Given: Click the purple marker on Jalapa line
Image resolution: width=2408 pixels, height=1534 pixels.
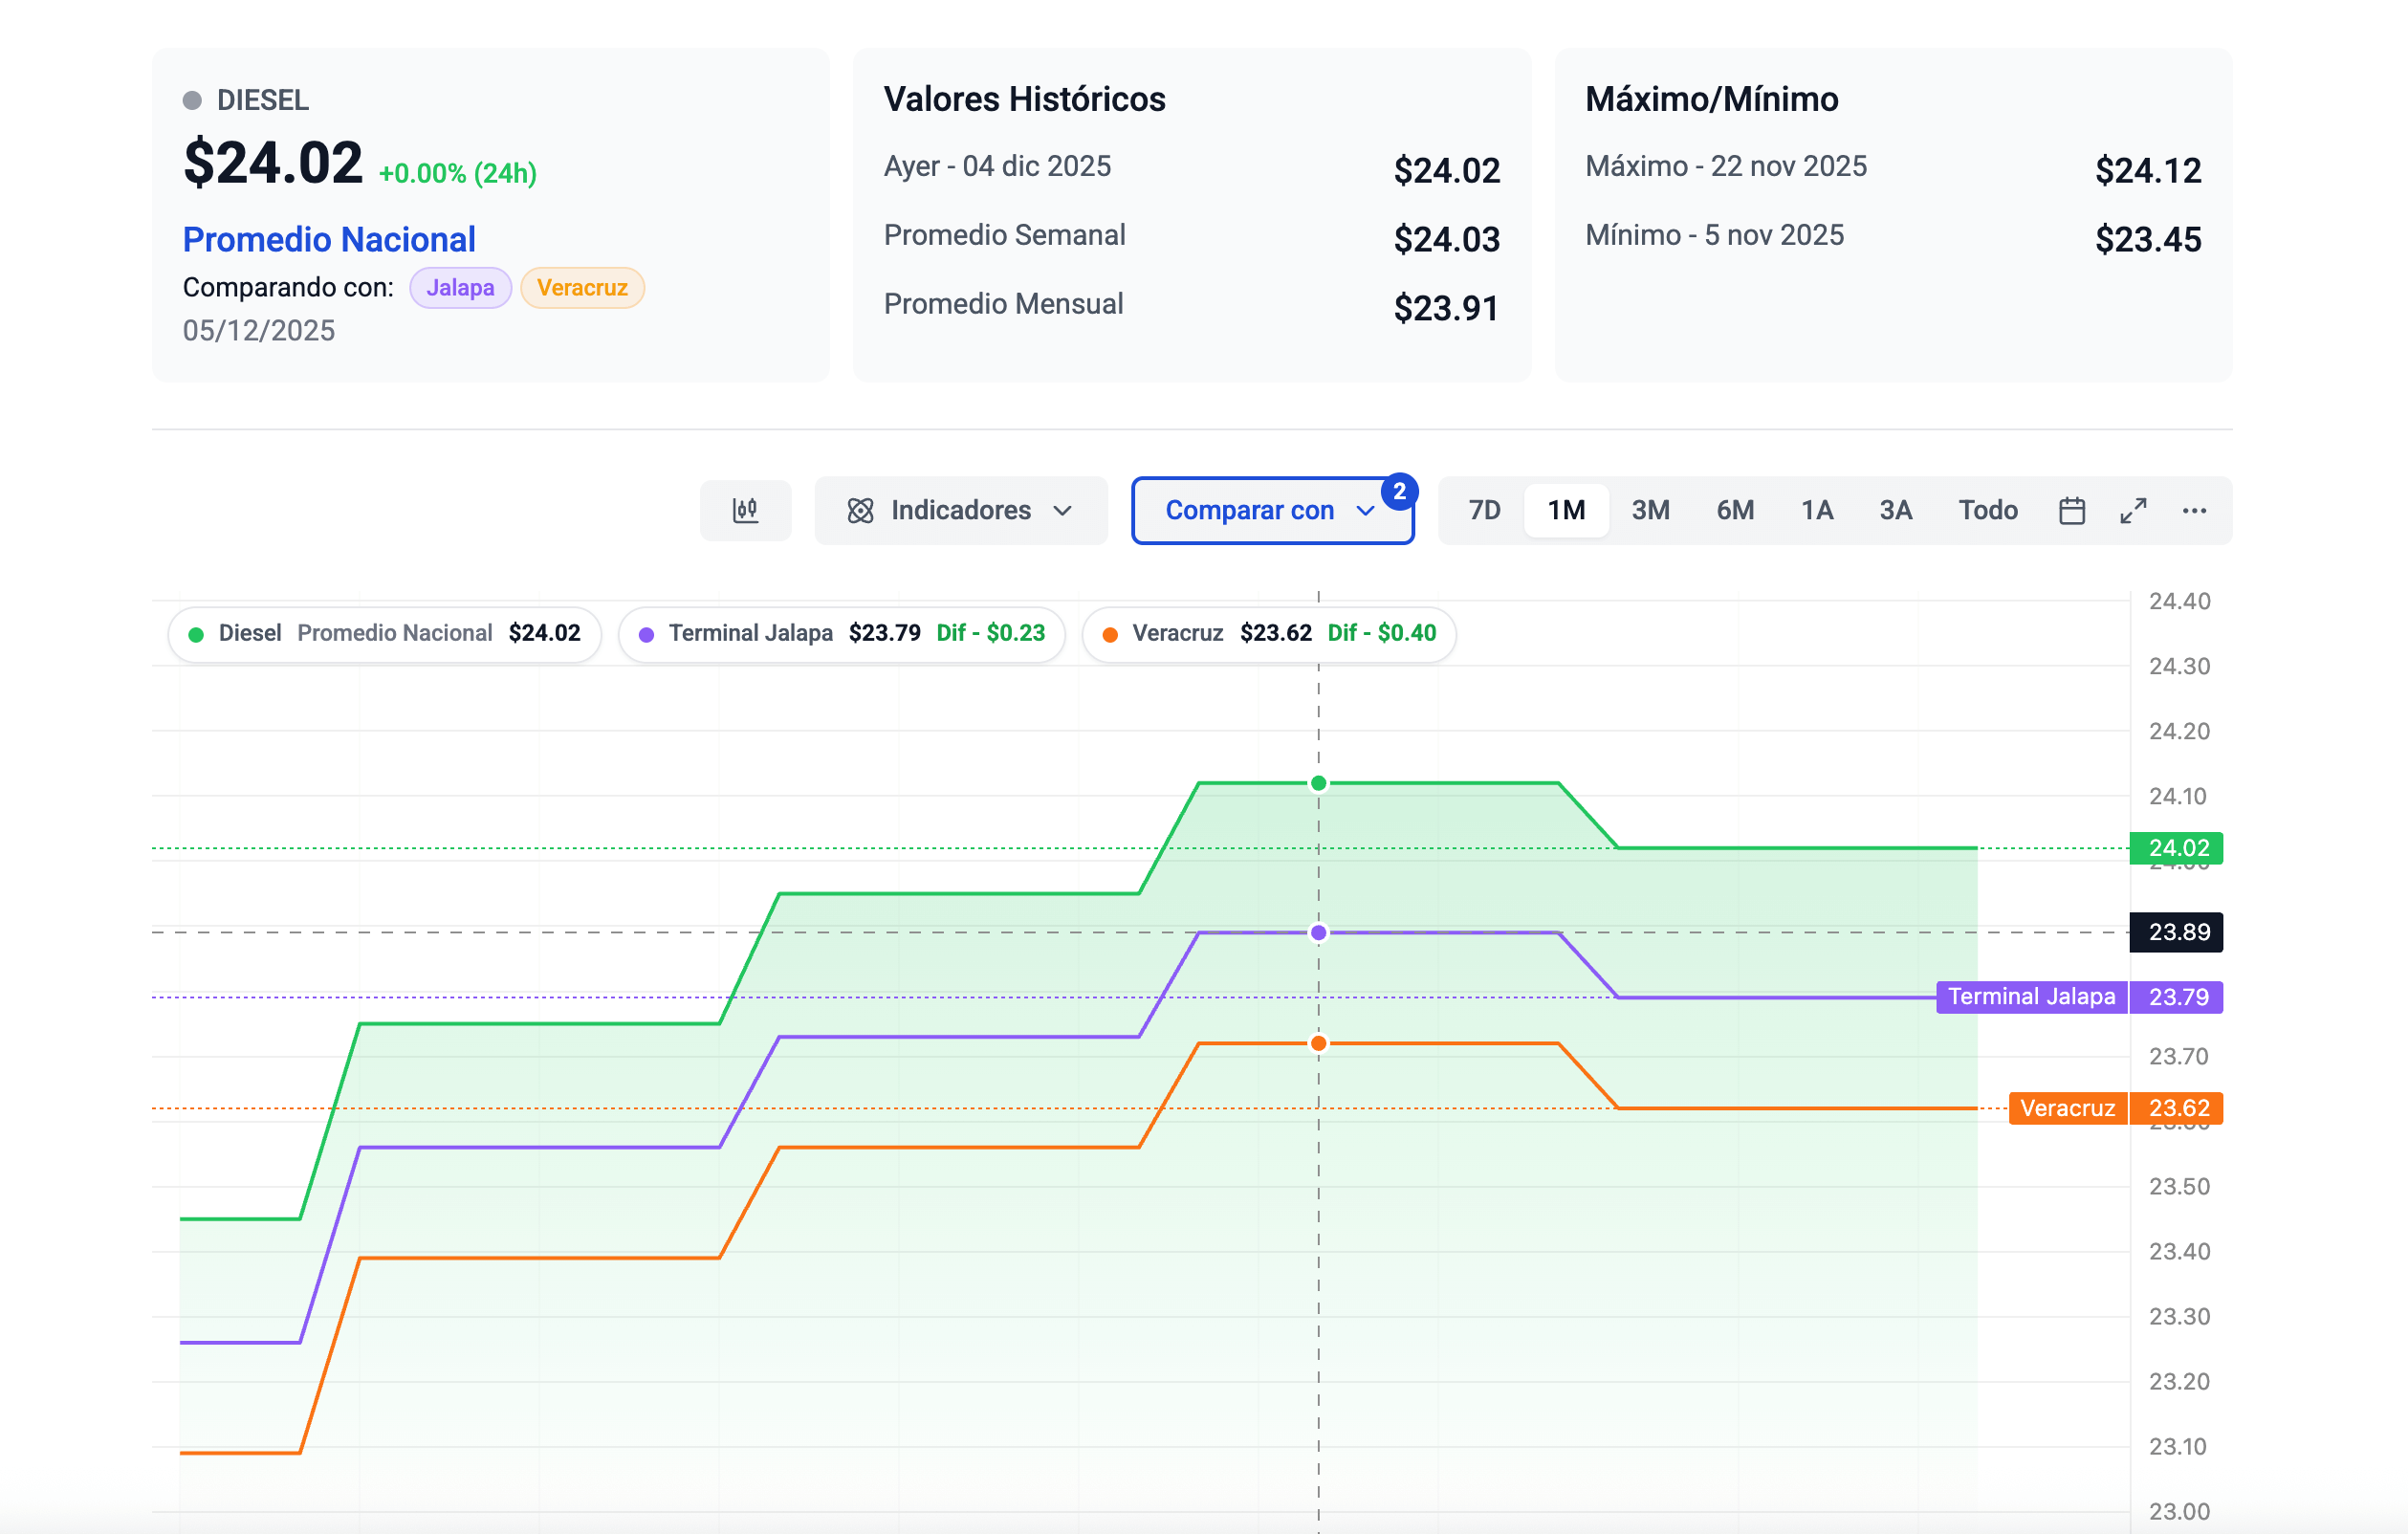Looking at the screenshot, I should (x=1319, y=933).
